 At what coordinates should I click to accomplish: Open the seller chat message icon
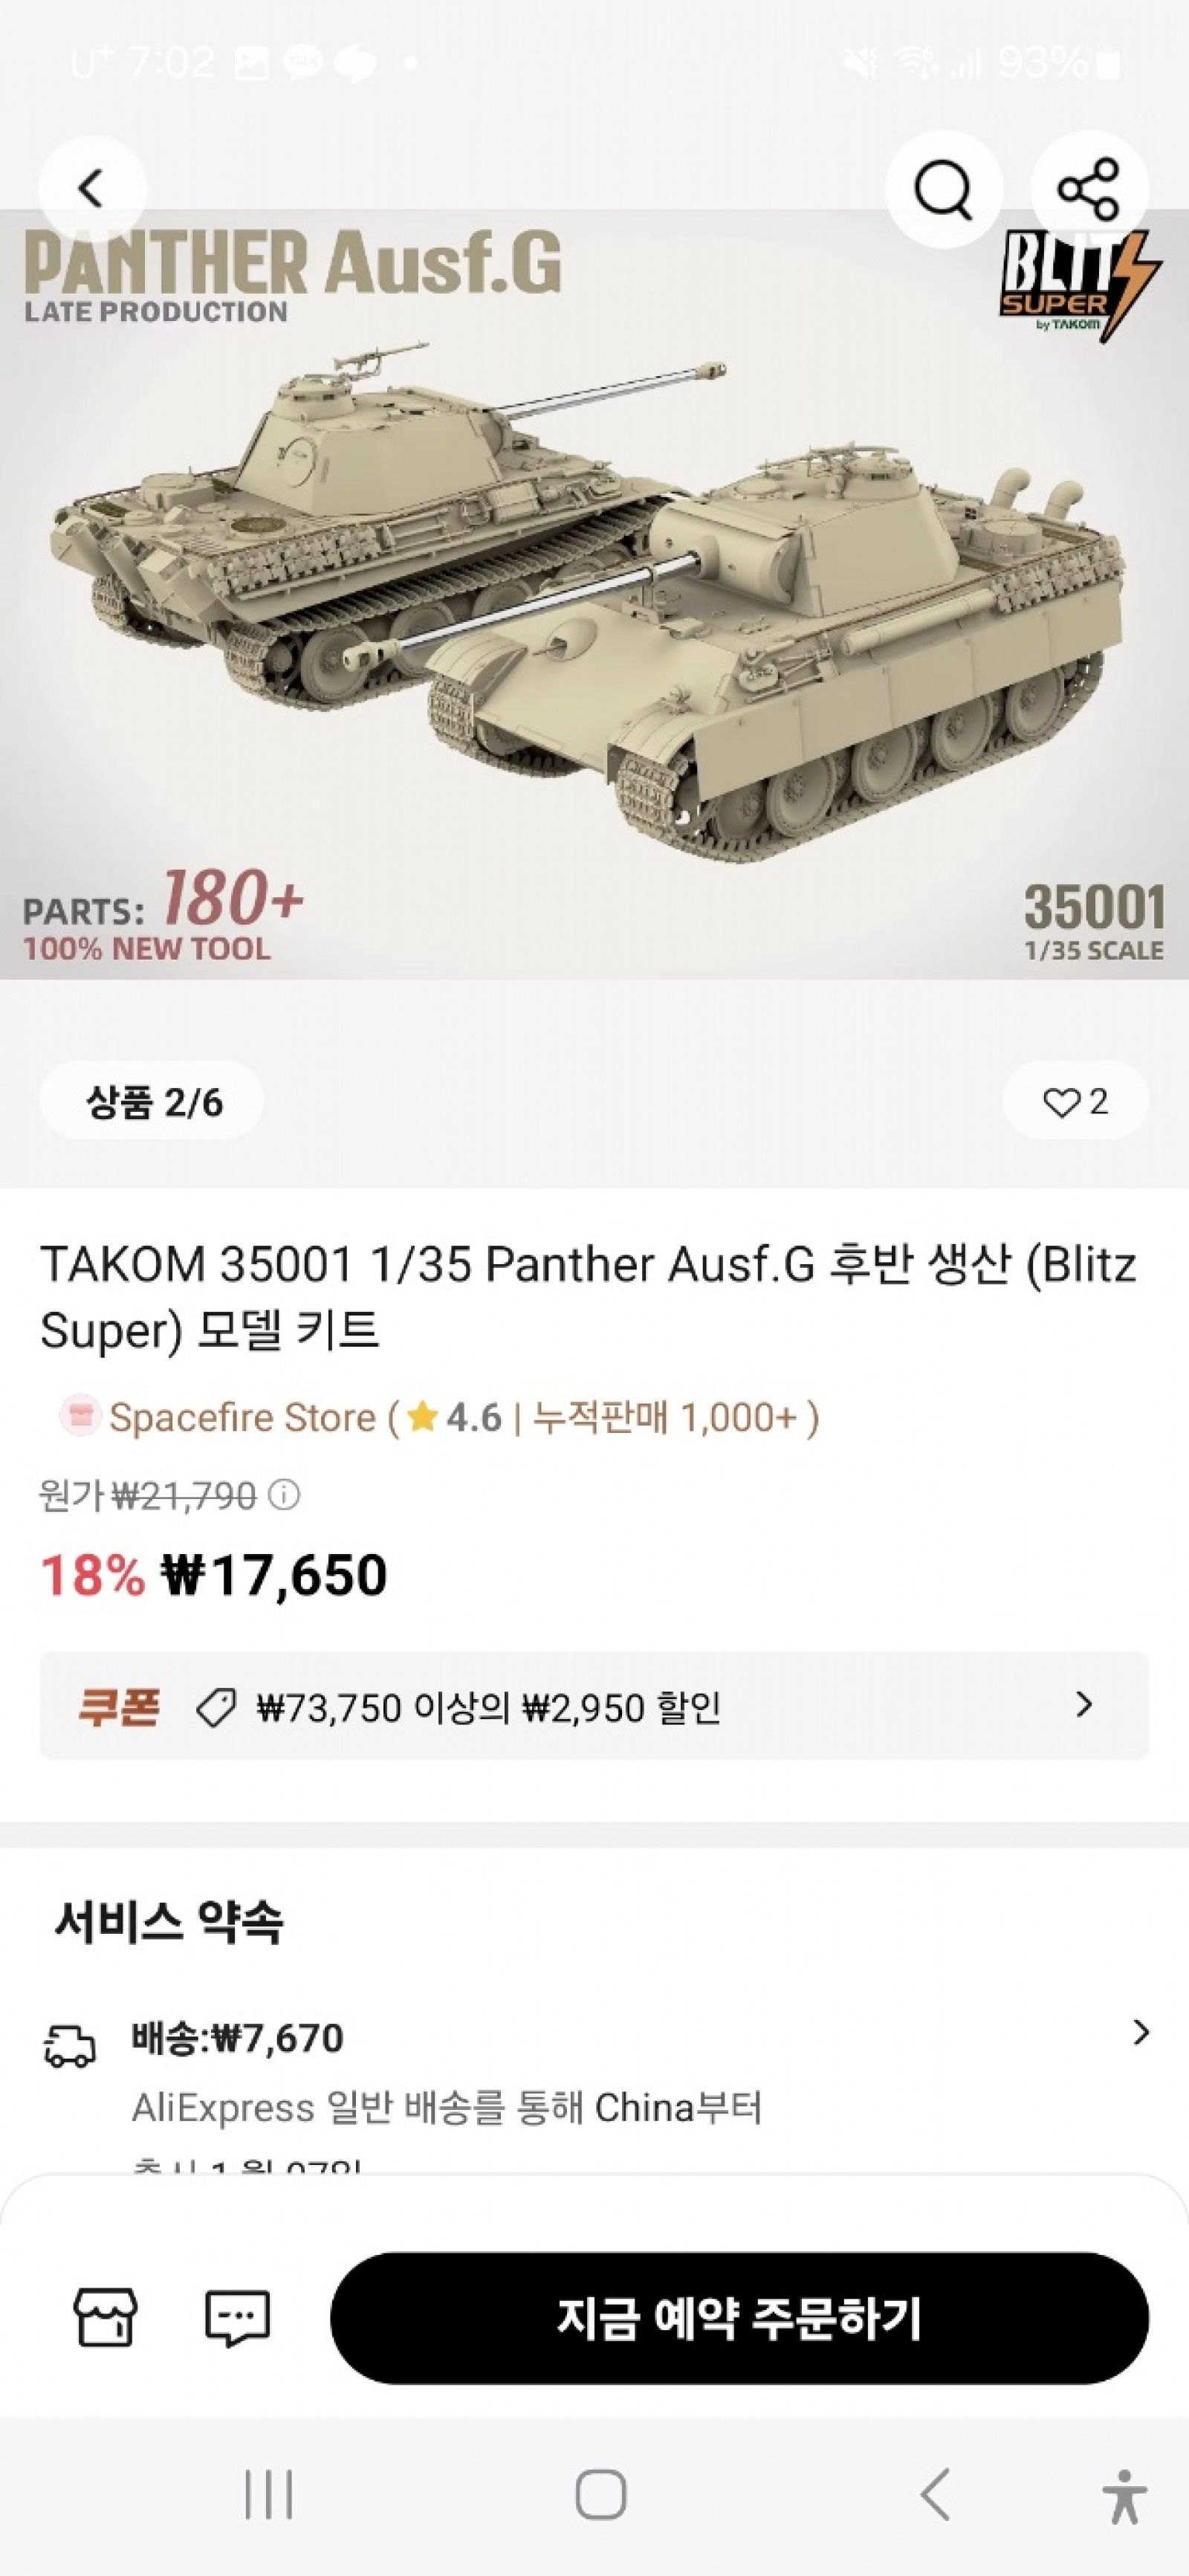coord(237,2317)
